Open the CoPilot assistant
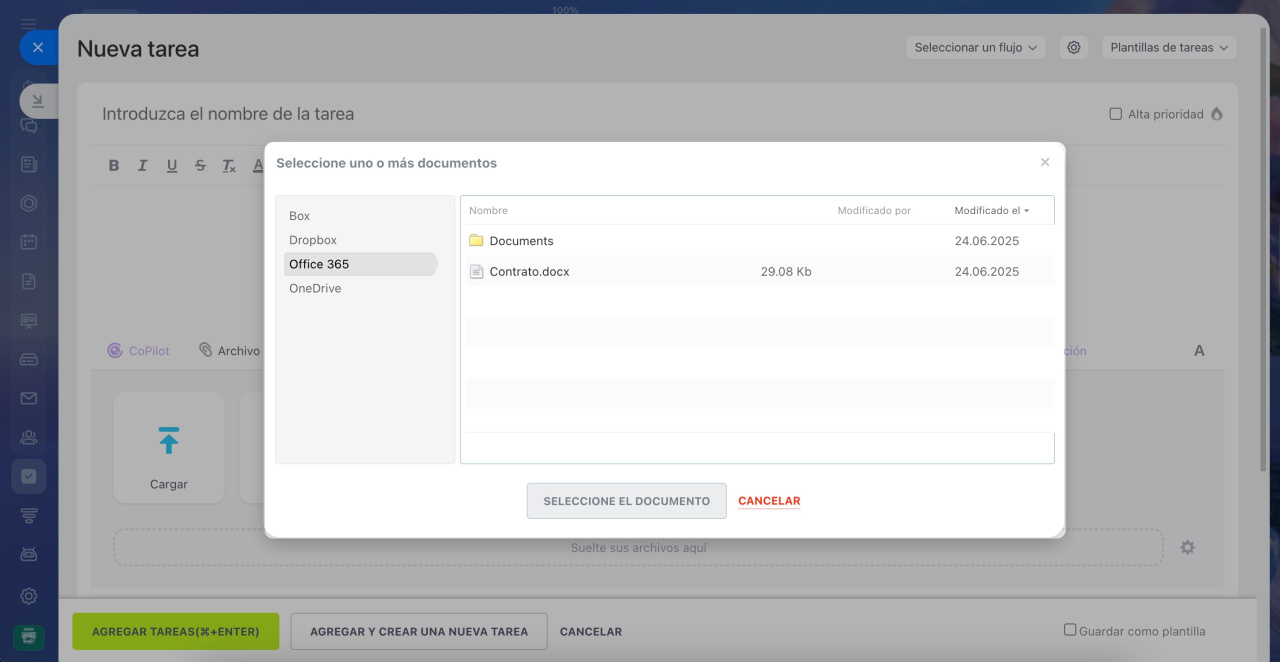This screenshot has width=1280, height=662. click(139, 351)
